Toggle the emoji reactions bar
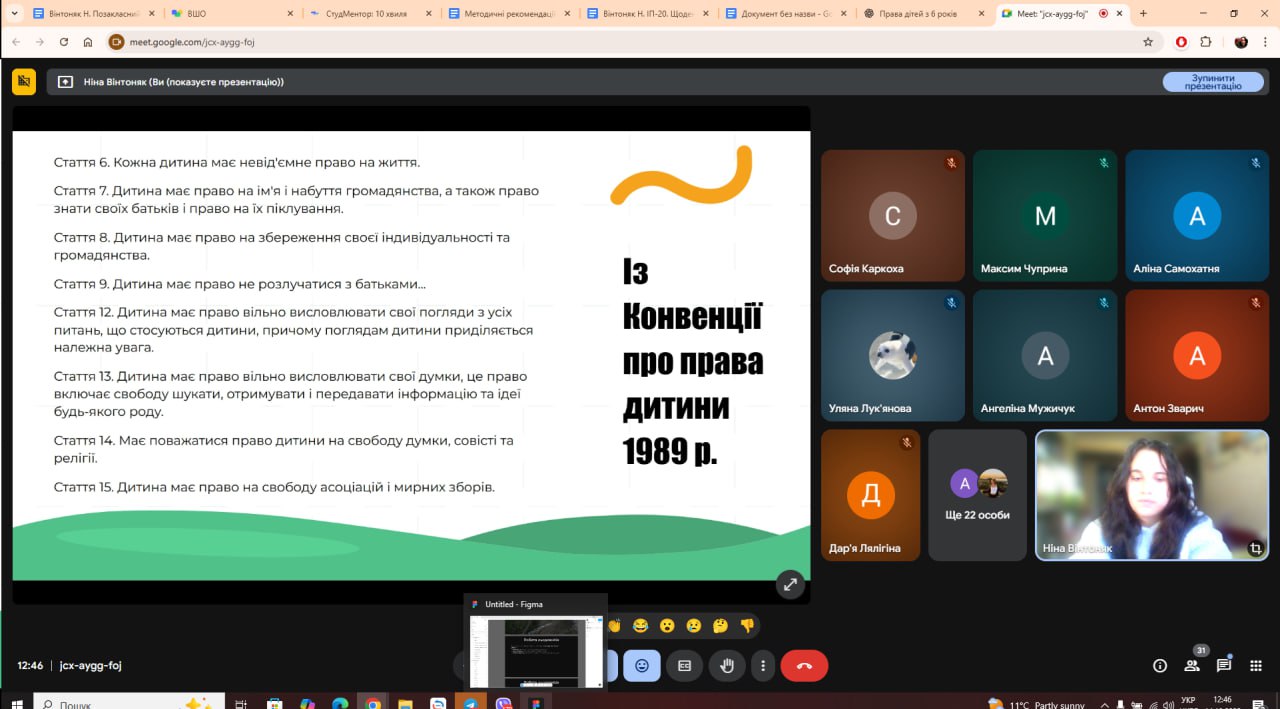Screen dimensions: 1280x709 tap(642, 665)
